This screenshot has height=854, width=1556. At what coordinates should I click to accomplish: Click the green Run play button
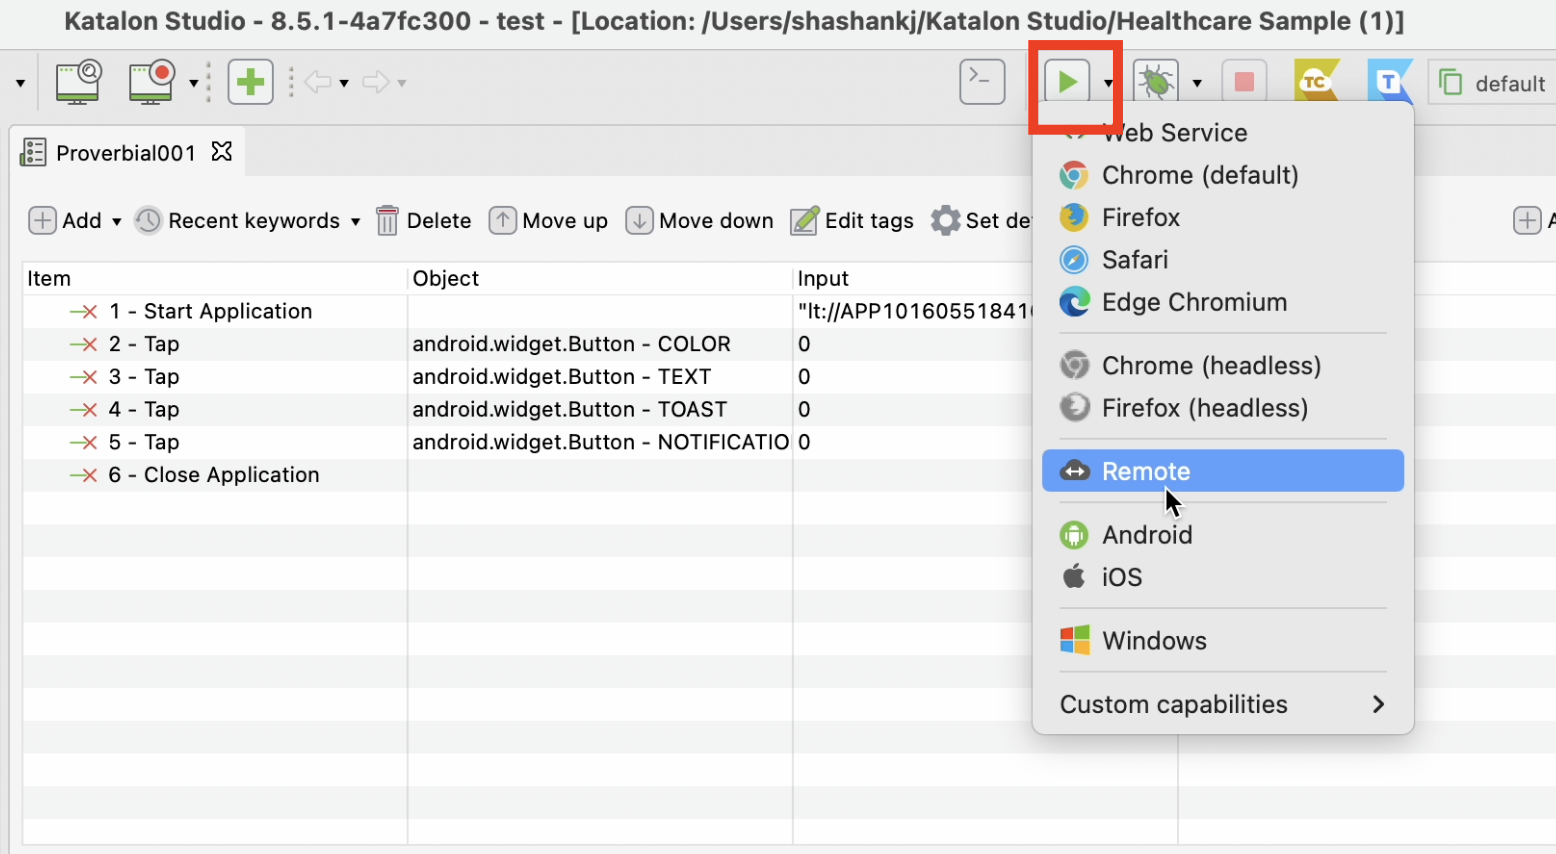tap(1067, 82)
